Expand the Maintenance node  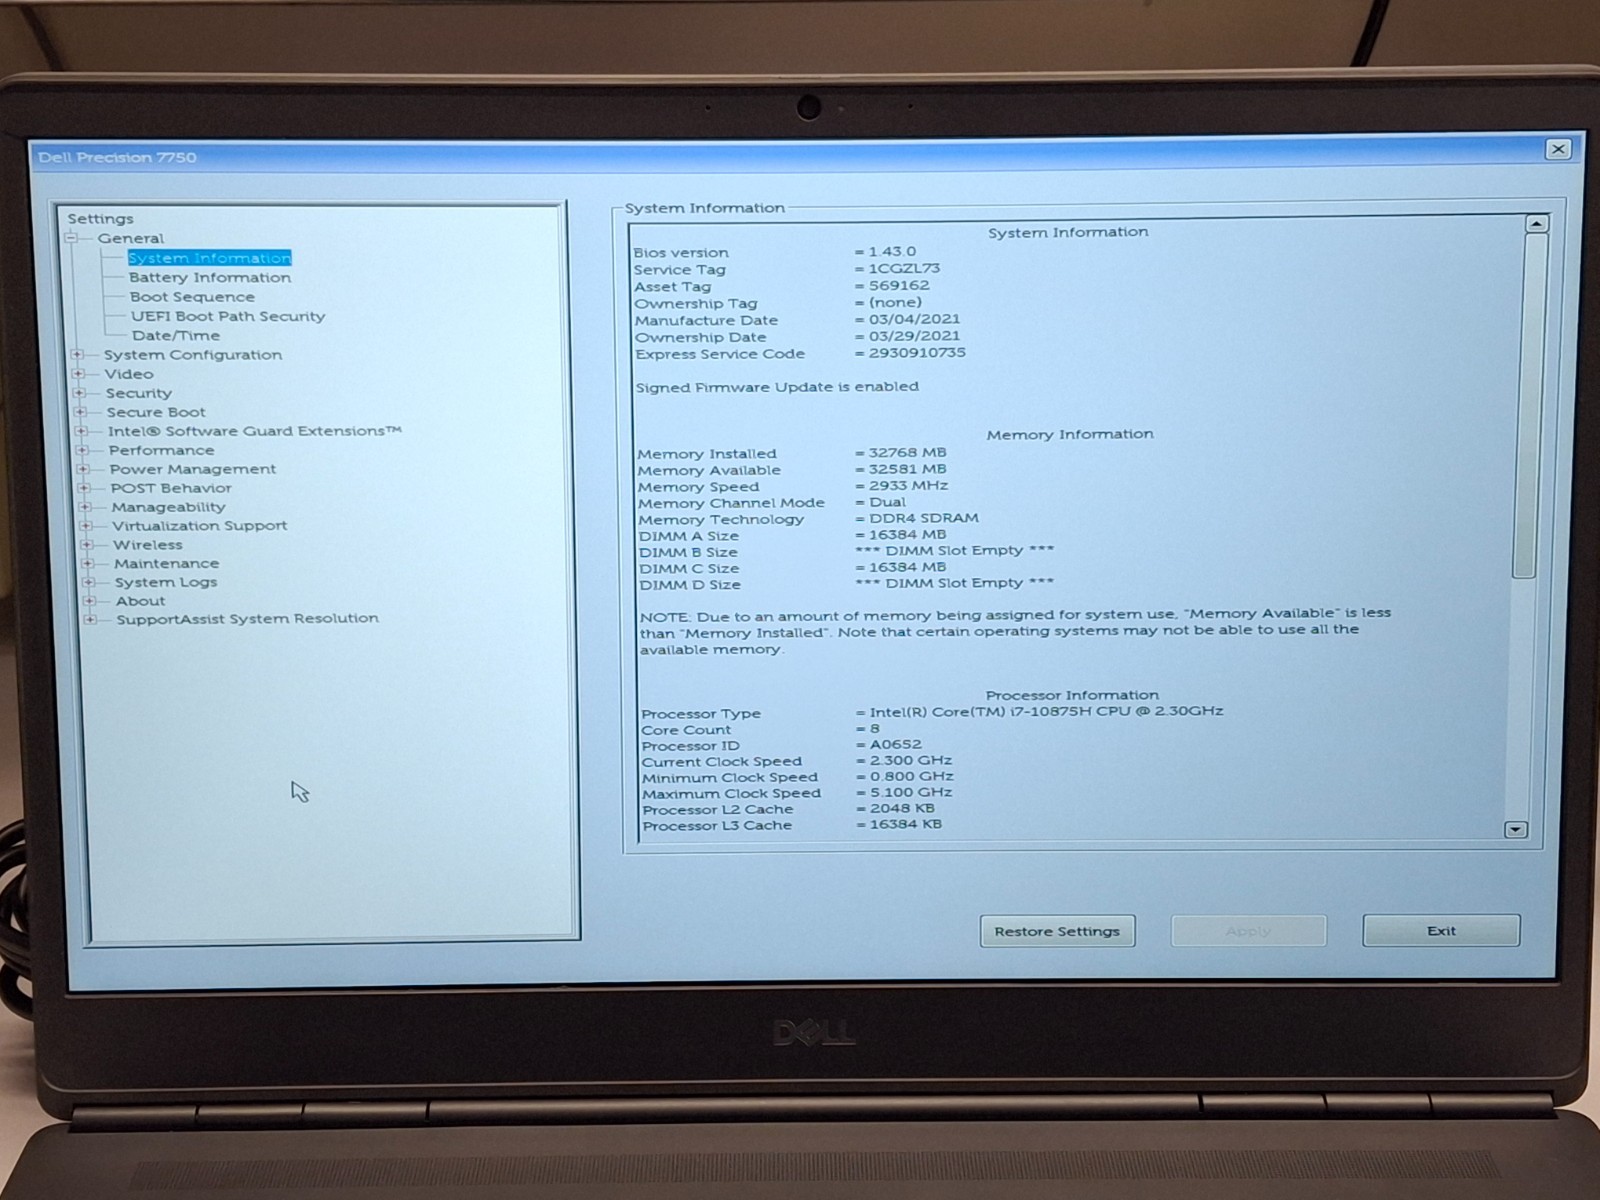(x=89, y=563)
